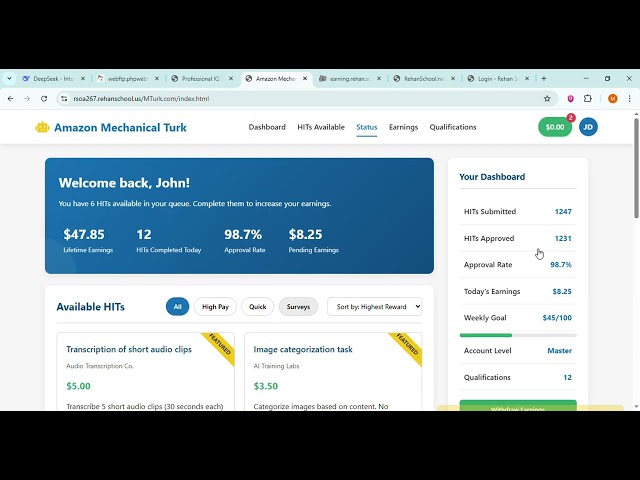Open the Dashboard nav link
The height and width of the screenshot is (480, 640).
point(267,127)
